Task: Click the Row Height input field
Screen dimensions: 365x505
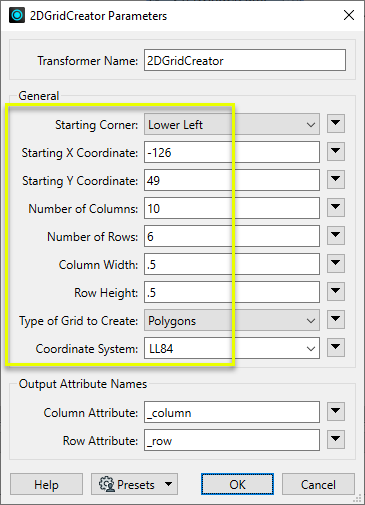Action: click(232, 292)
